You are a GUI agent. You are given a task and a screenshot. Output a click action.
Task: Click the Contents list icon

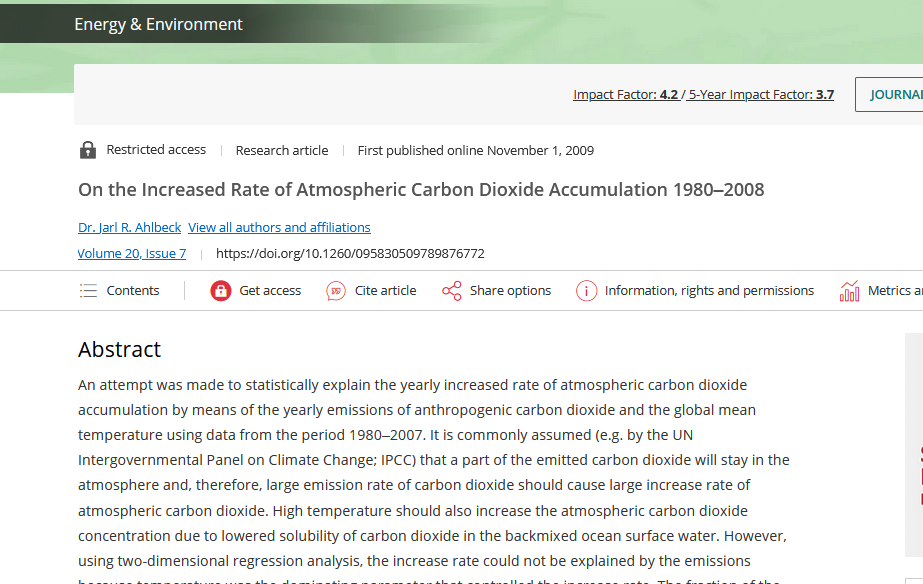coord(89,291)
